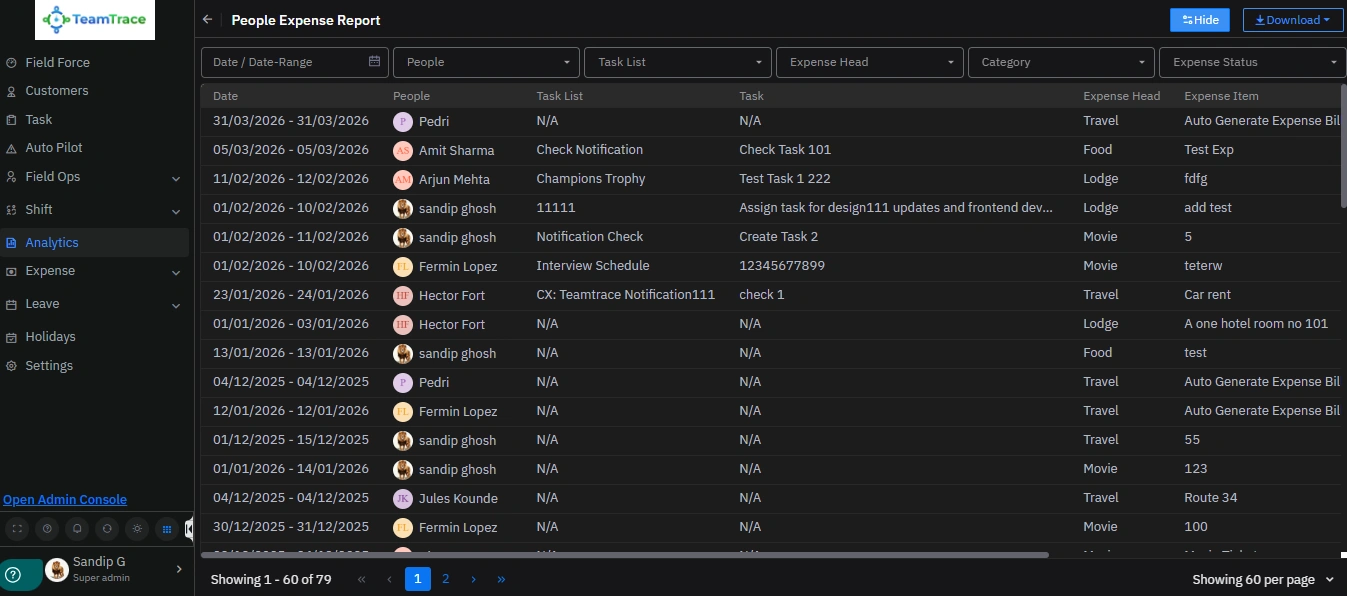Click the back arrow beside People Expense Report
This screenshot has height=596, width=1347.
point(207,19)
